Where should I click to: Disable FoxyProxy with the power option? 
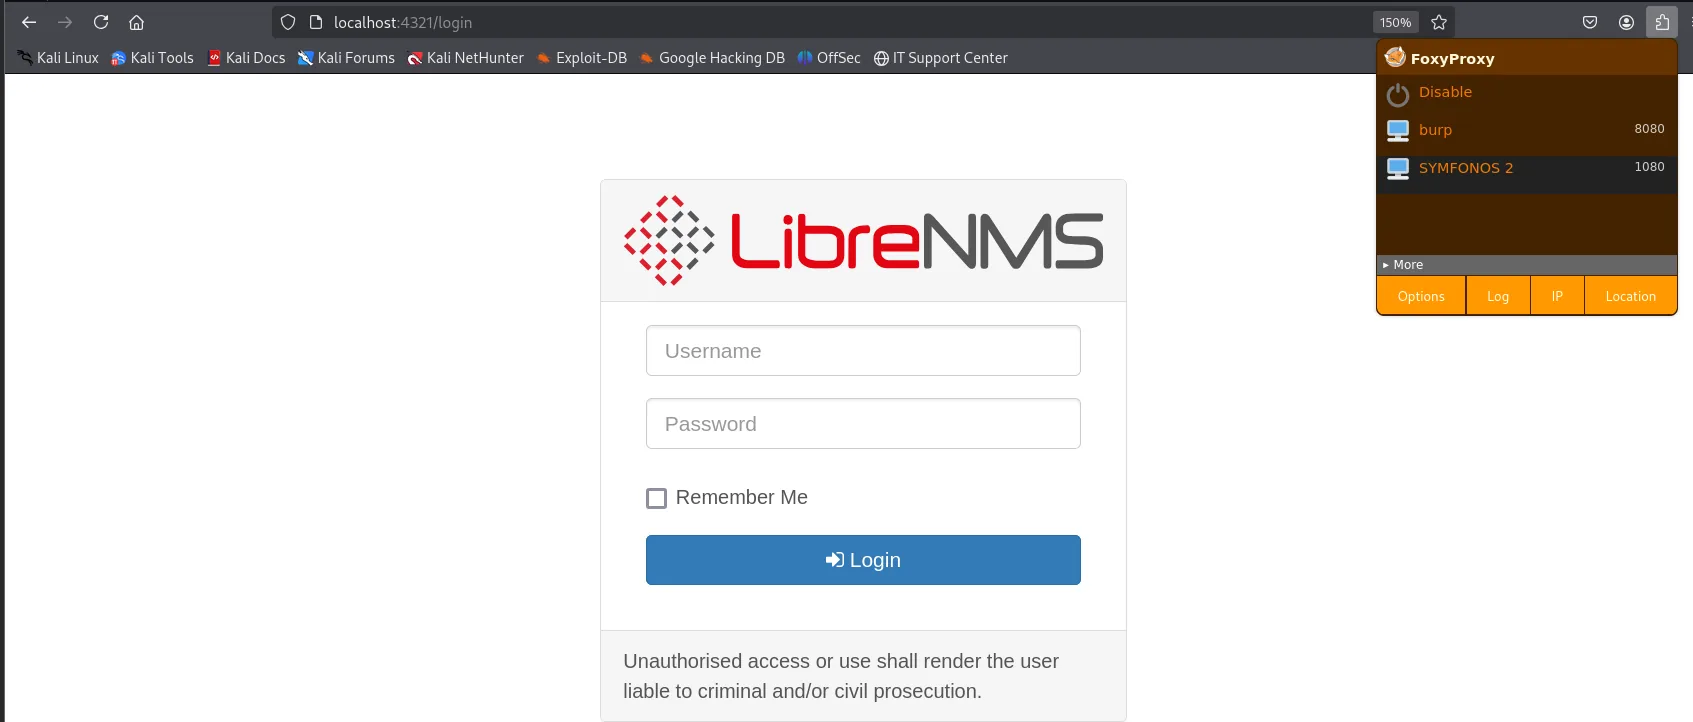(x=1527, y=93)
